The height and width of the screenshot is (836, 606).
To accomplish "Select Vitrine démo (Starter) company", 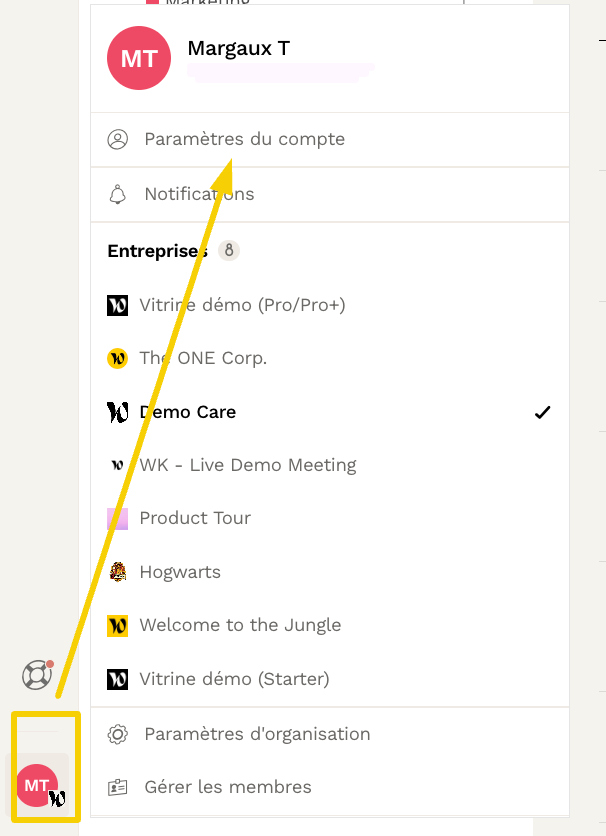I will pyautogui.click(x=234, y=679).
